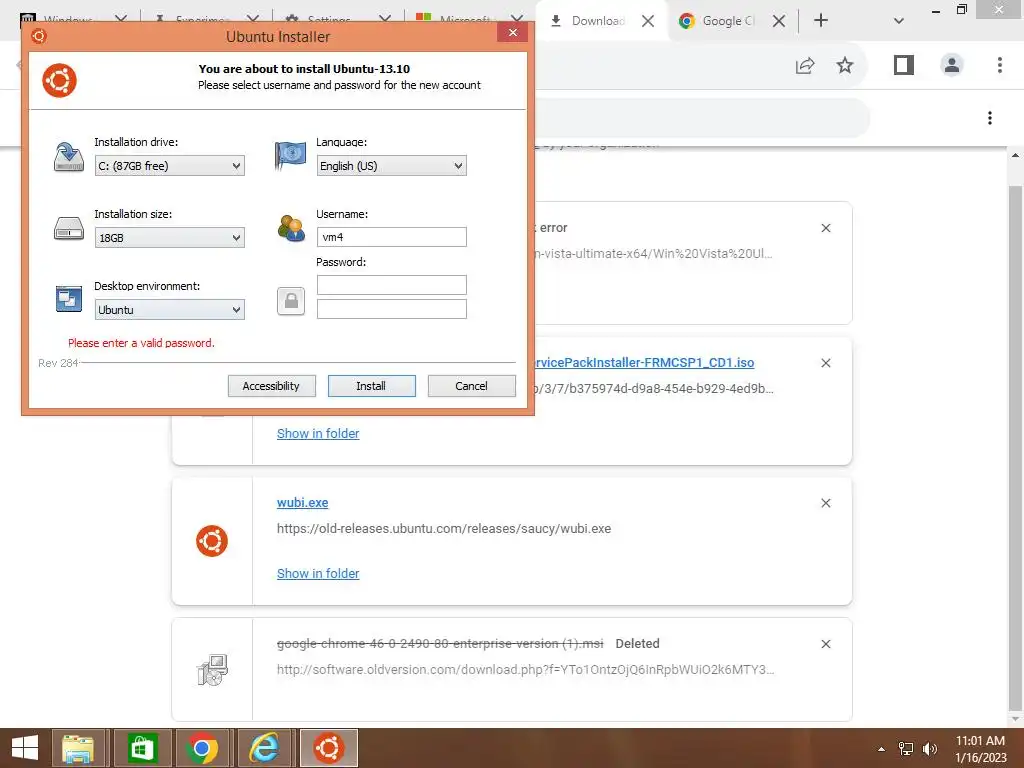Open the Chrome three-dot menu
The width and height of the screenshot is (1024, 768).
[999, 65]
